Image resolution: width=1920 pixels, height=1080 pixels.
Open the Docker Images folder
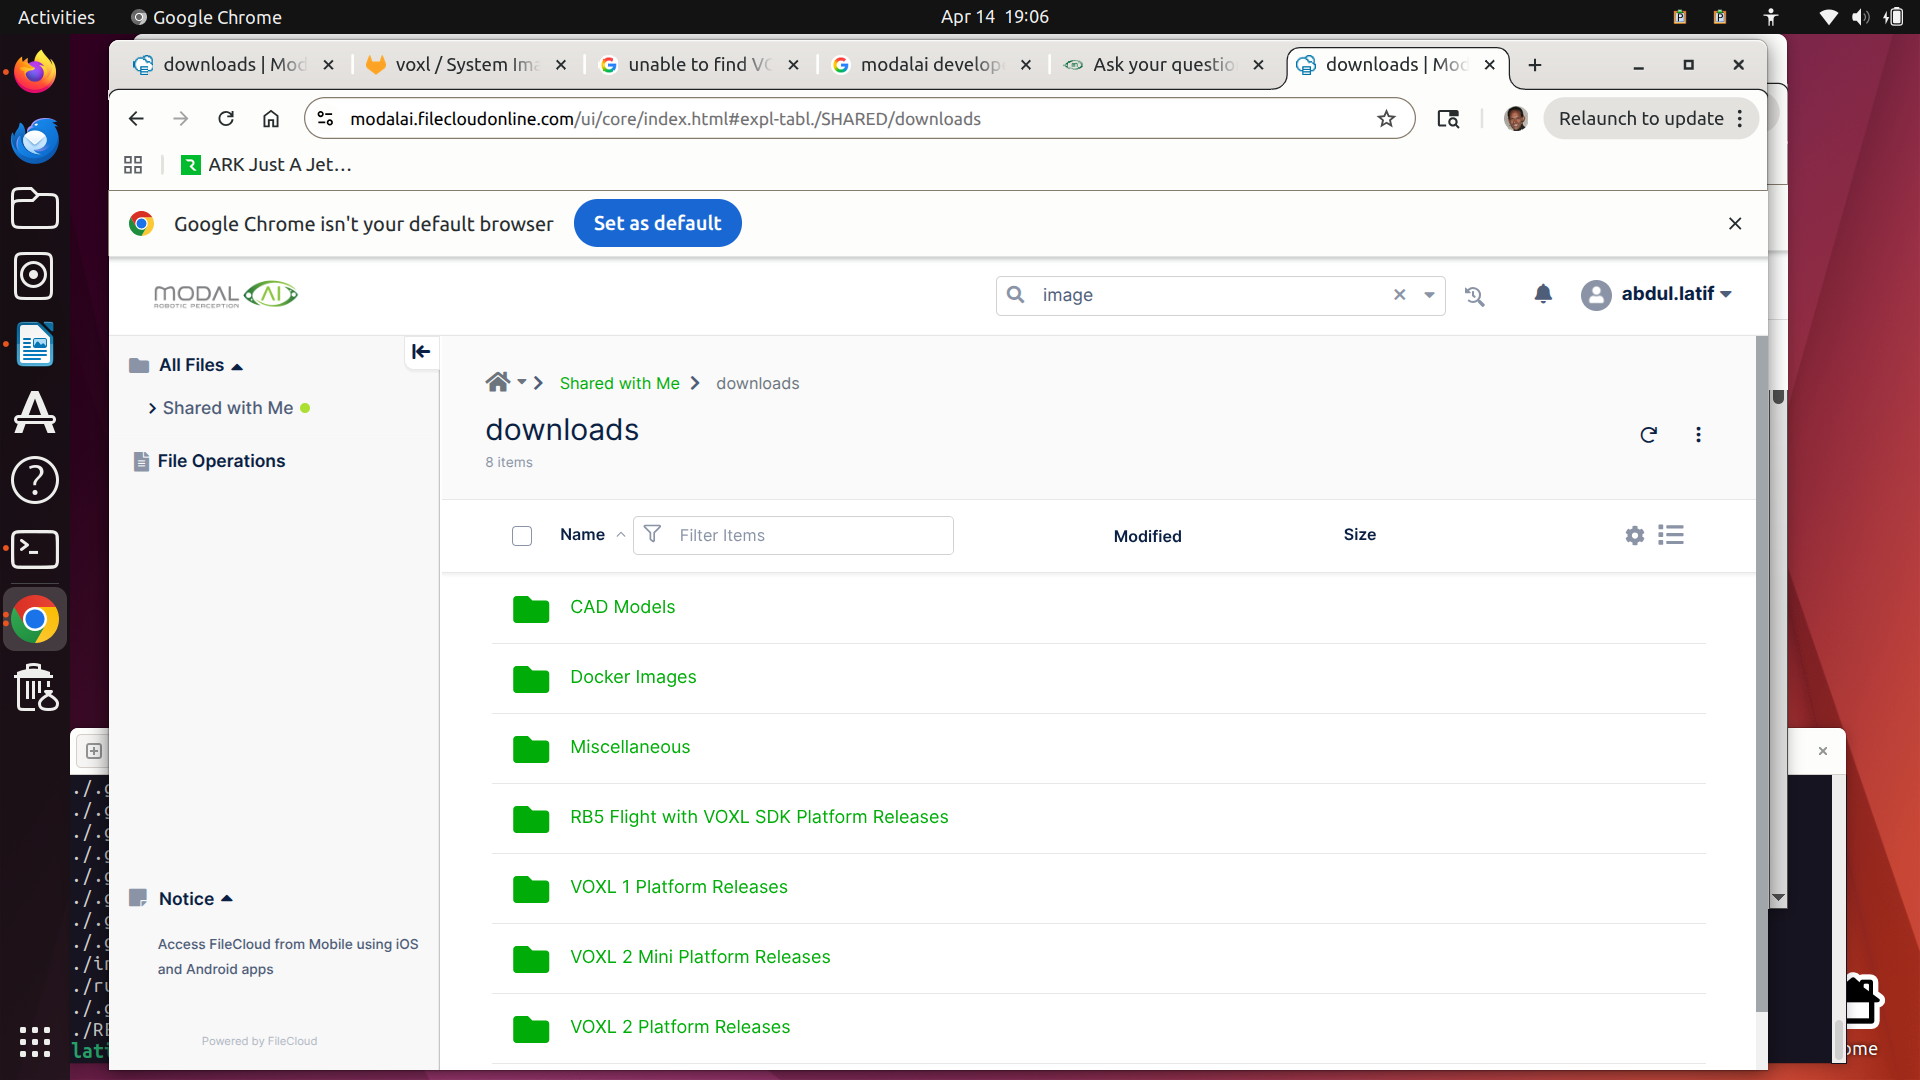point(633,677)
